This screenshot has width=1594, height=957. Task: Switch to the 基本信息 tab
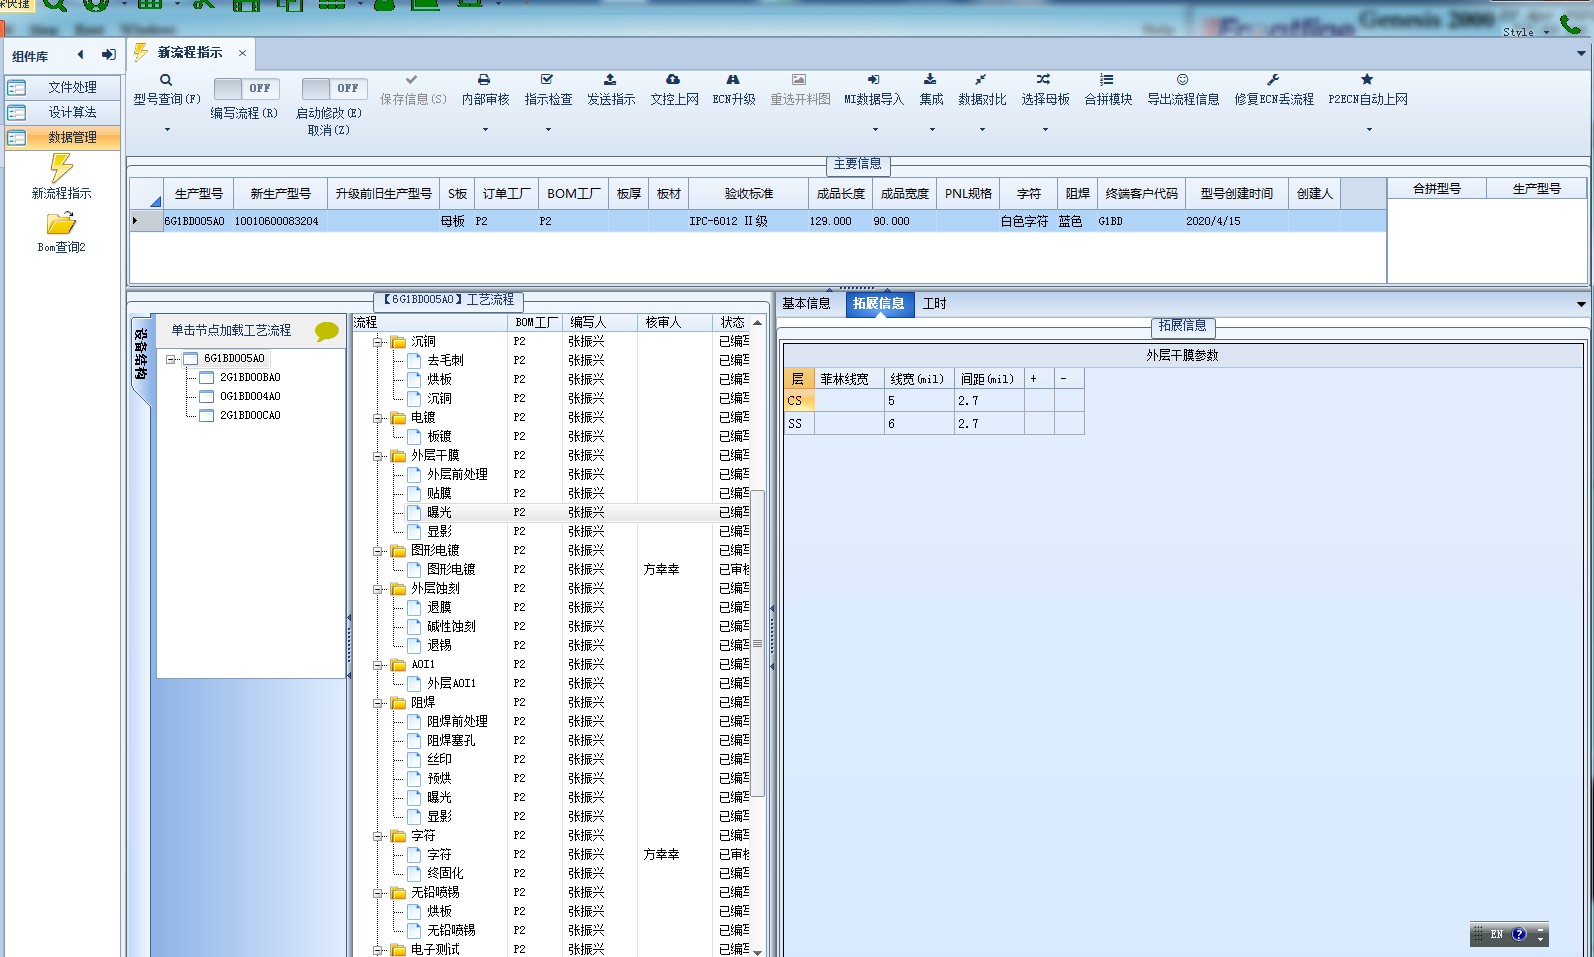(x=806, y=304)
